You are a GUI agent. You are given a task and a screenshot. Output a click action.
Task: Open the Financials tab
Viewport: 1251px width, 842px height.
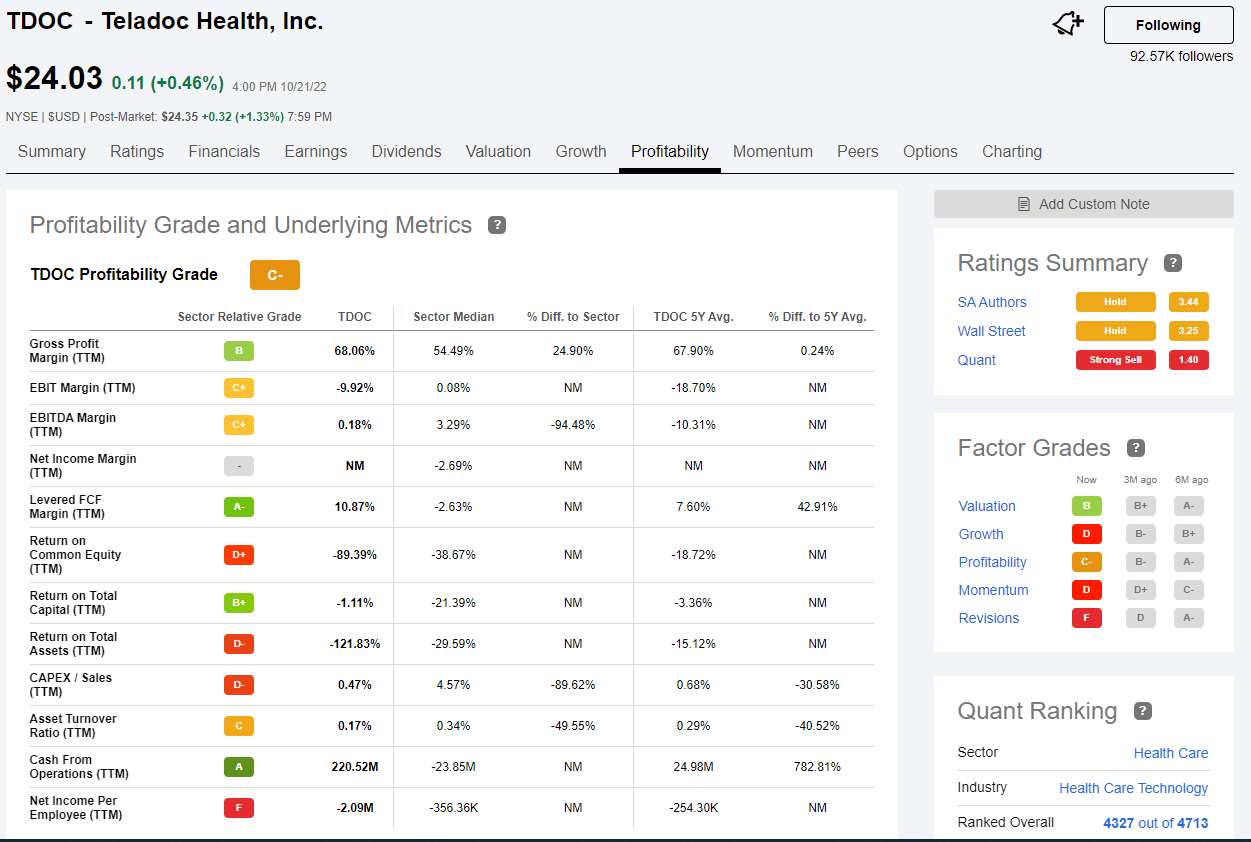[224, 152]
